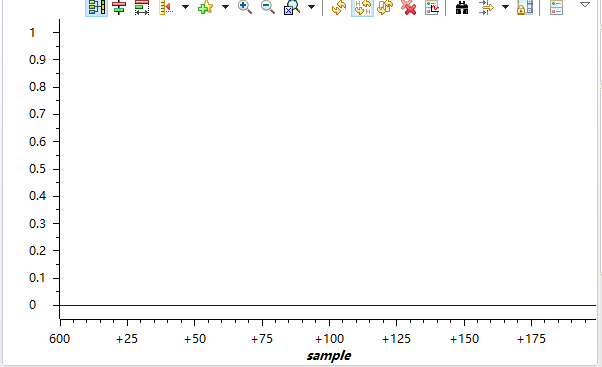Open the view menu triangle
Screen dimensions: 602x367
coord(585,5)
